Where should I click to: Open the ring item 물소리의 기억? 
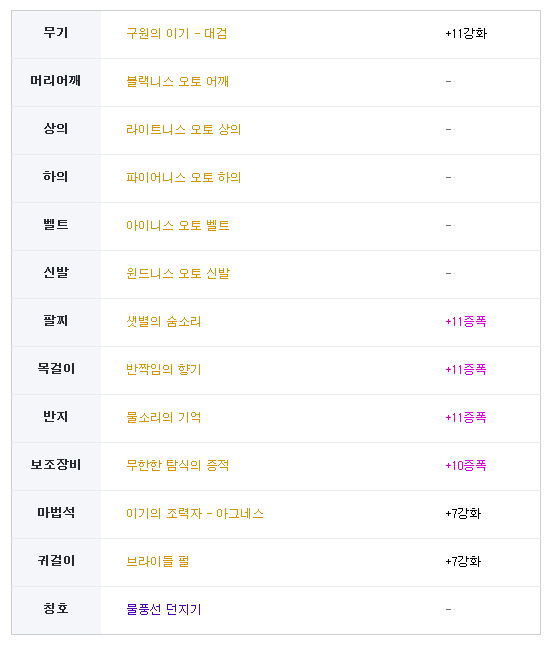point(164,418)
